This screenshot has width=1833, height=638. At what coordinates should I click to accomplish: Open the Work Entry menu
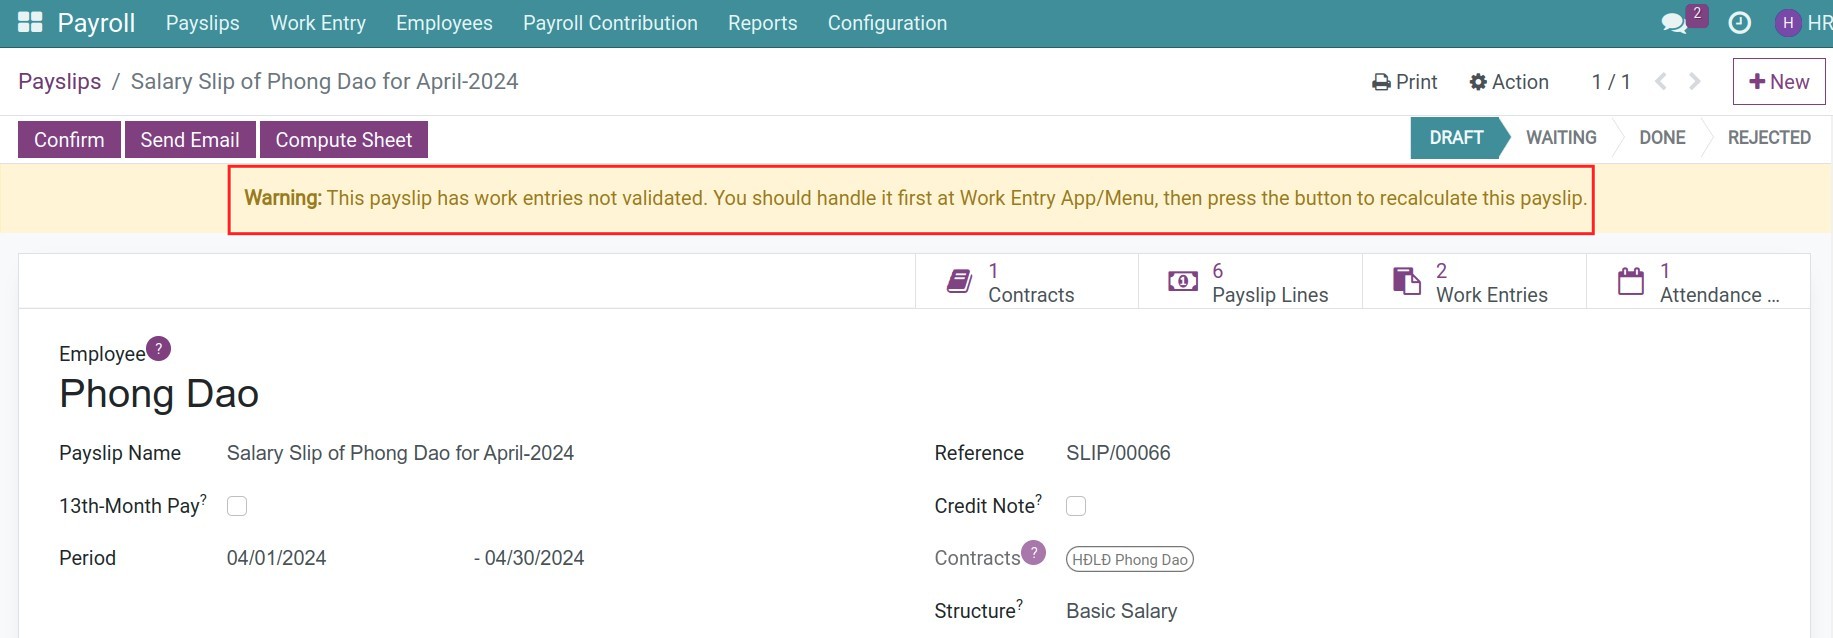pyautogui.click(x=318, y=23)
